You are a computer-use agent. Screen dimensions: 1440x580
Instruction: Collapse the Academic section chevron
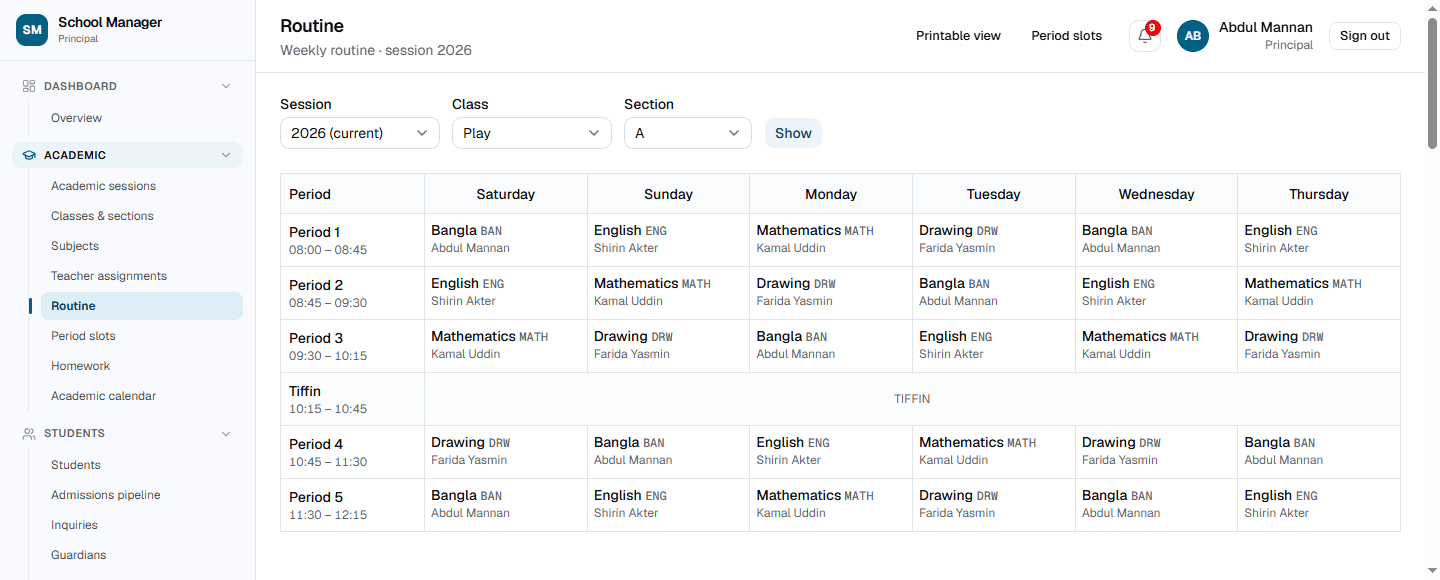click(x=226, y=155)
